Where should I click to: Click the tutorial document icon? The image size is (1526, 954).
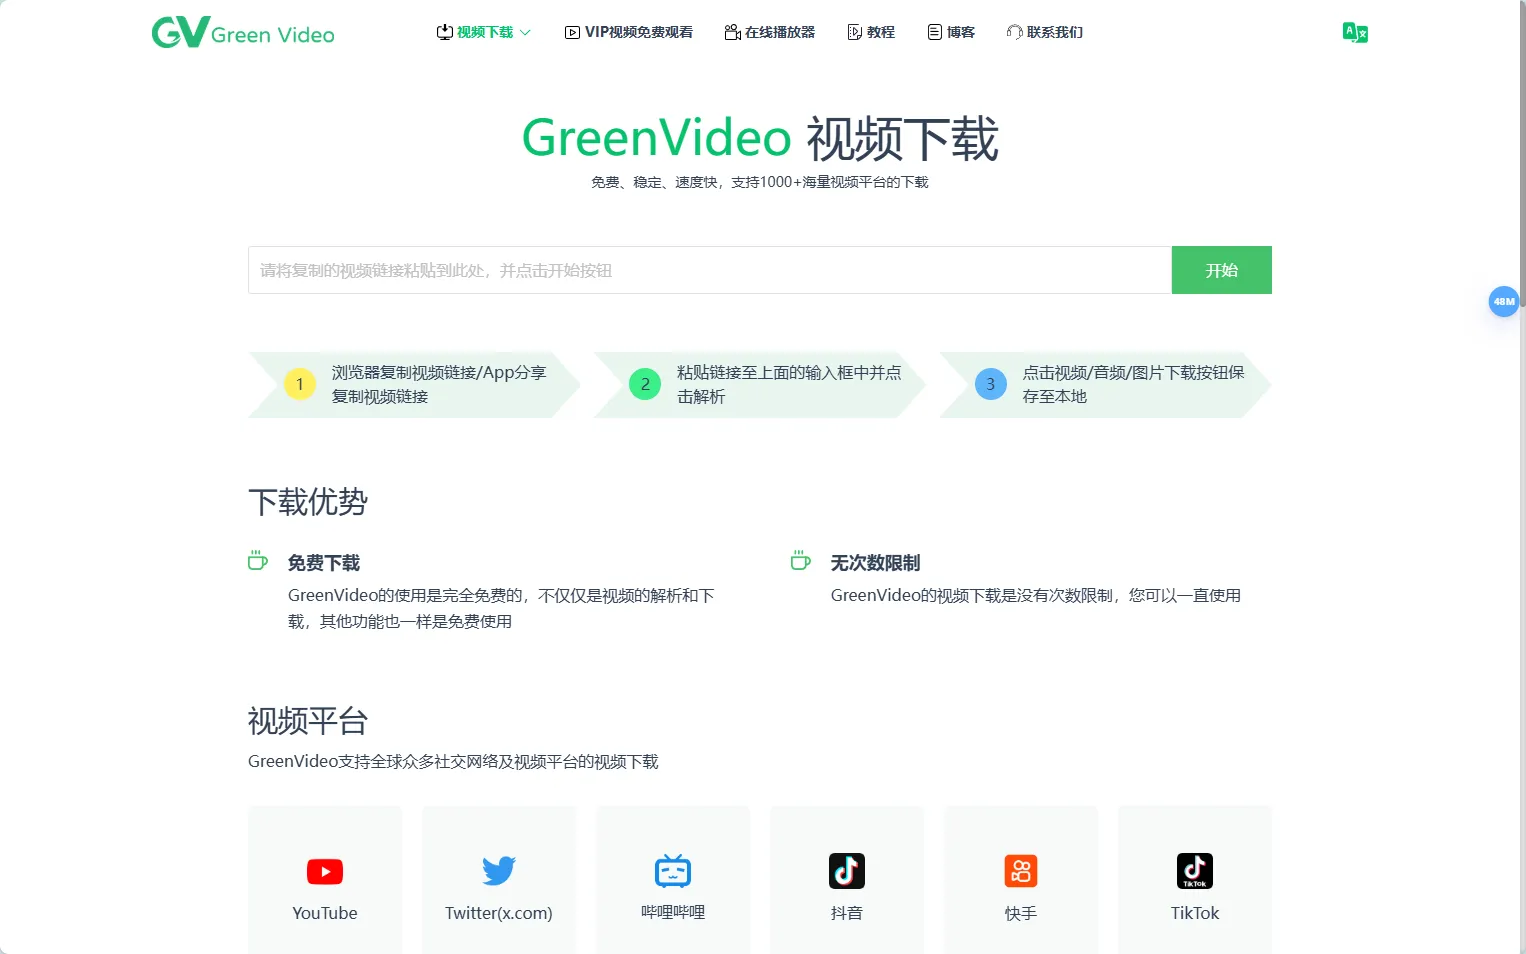pos(854,32)
